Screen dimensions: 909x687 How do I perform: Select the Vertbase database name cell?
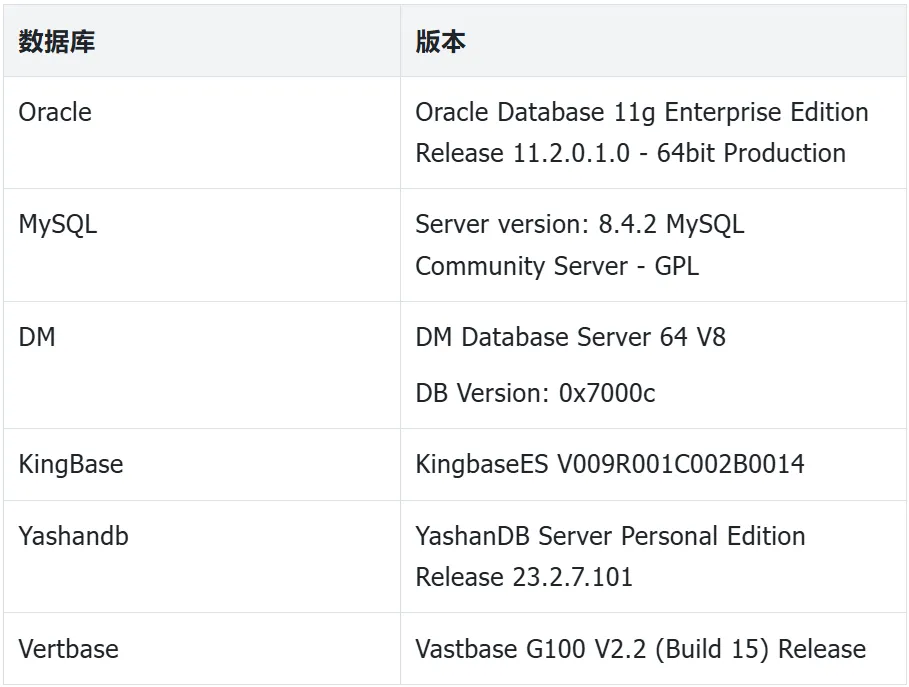point(68,648)
